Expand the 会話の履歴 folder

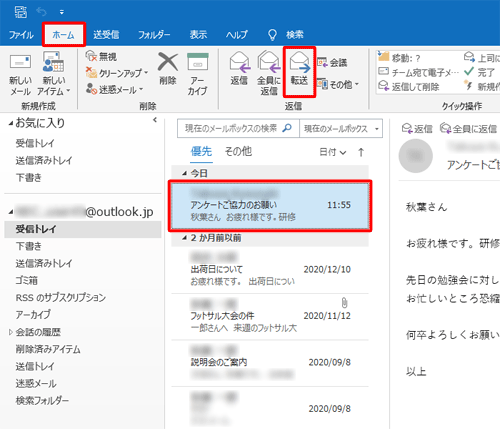tap(11, 332)
